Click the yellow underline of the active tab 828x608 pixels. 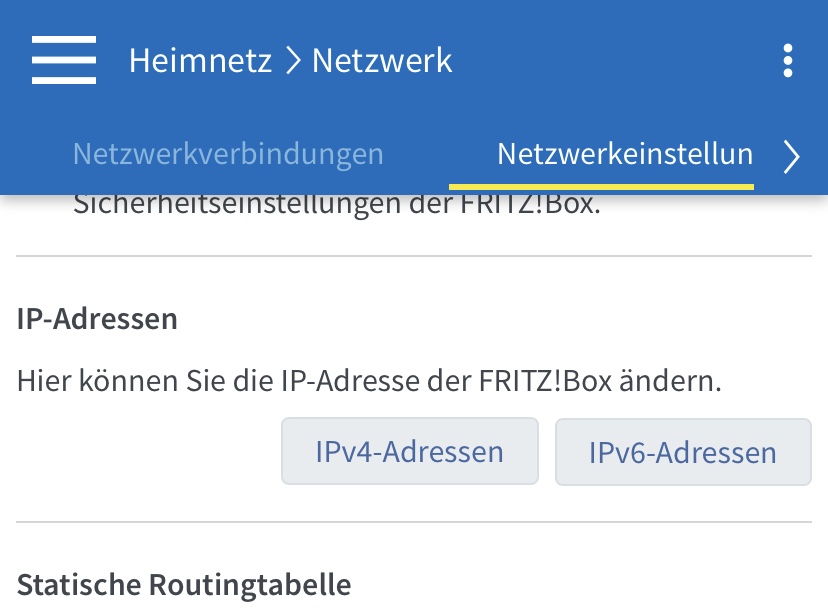tap(601, 186)
